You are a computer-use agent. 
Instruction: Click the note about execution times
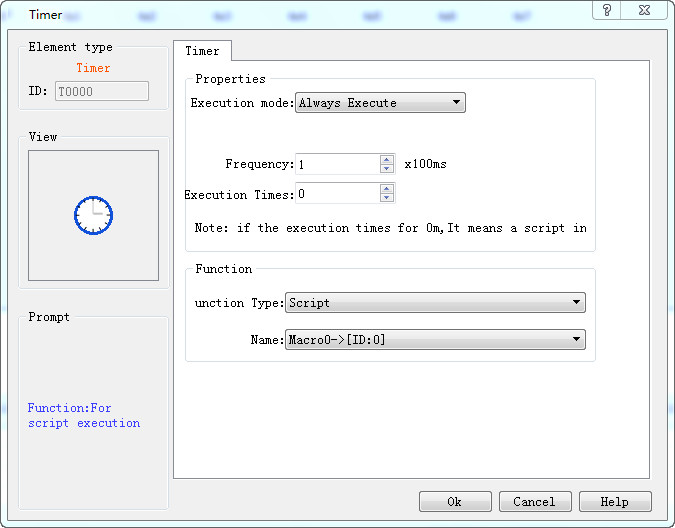point(390,228)
